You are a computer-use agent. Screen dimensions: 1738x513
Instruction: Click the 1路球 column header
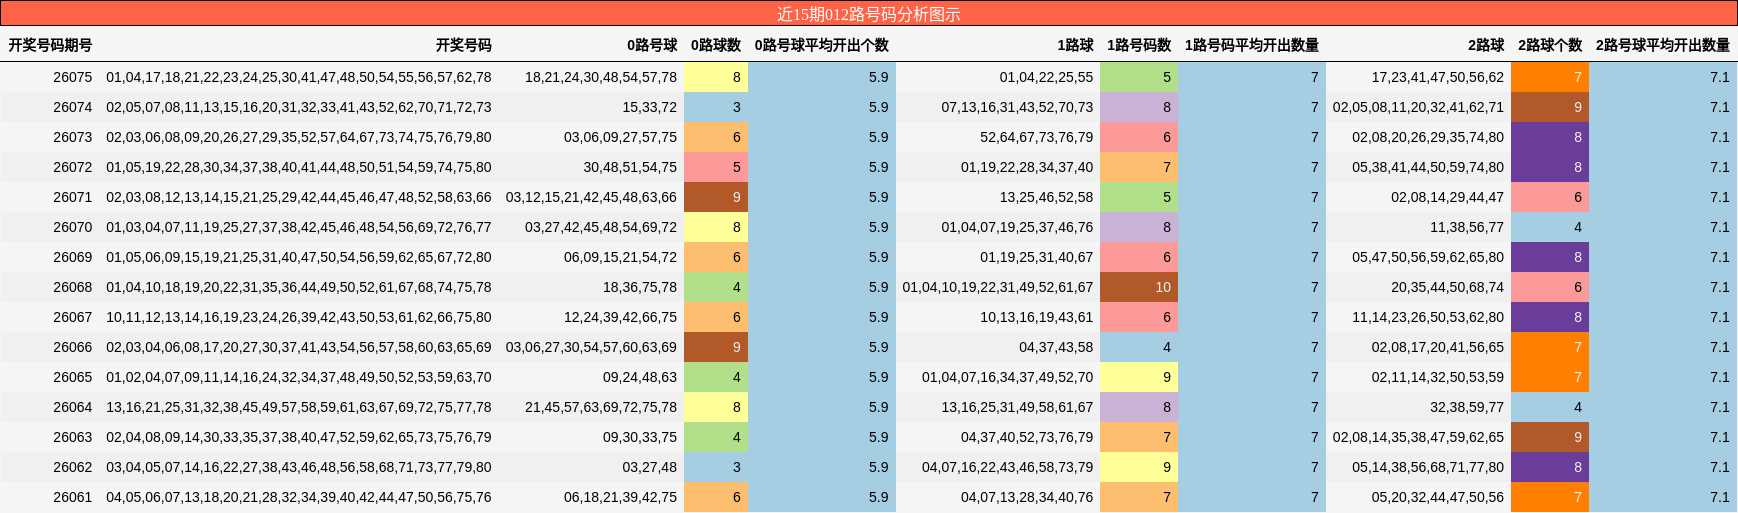click(x=1075, y=45)
